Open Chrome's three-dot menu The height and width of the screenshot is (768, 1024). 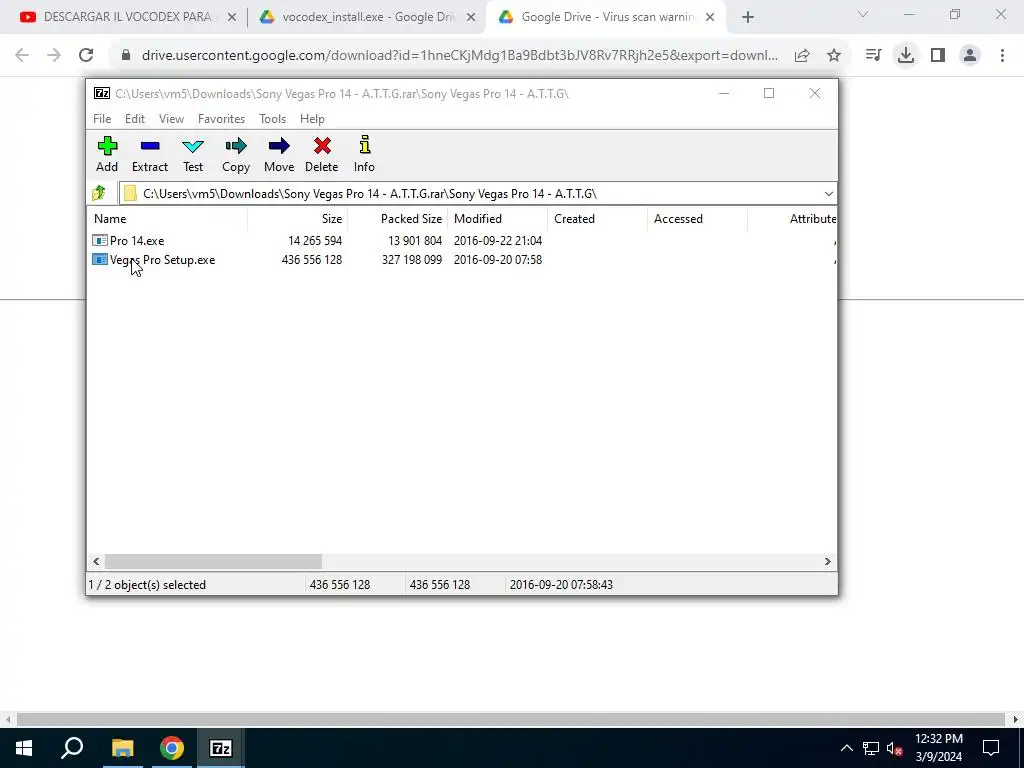pyautogui.click(x=1002, y=55)
